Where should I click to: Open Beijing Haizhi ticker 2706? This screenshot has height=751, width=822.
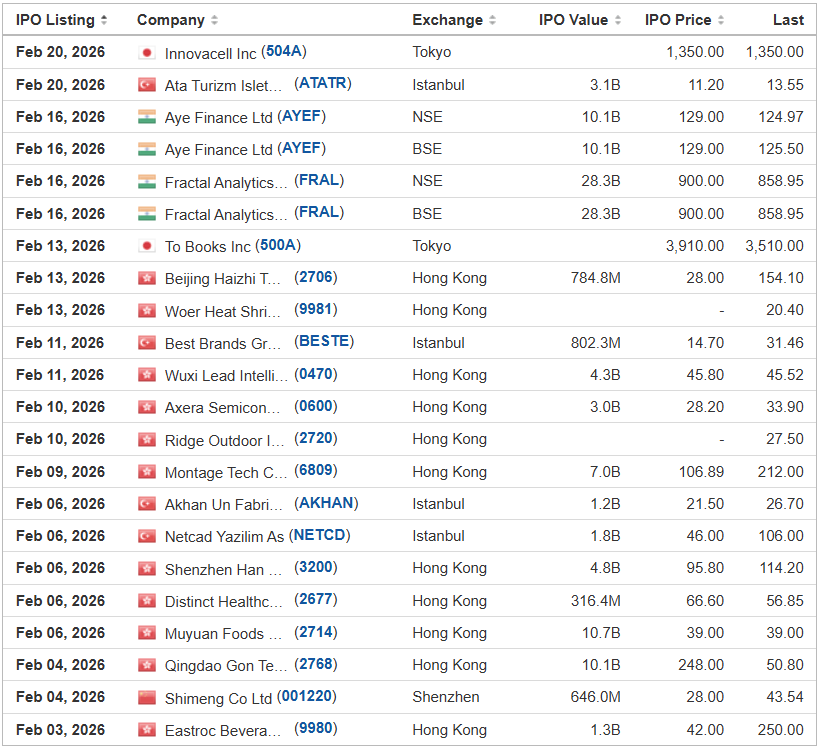click(316, 277)
